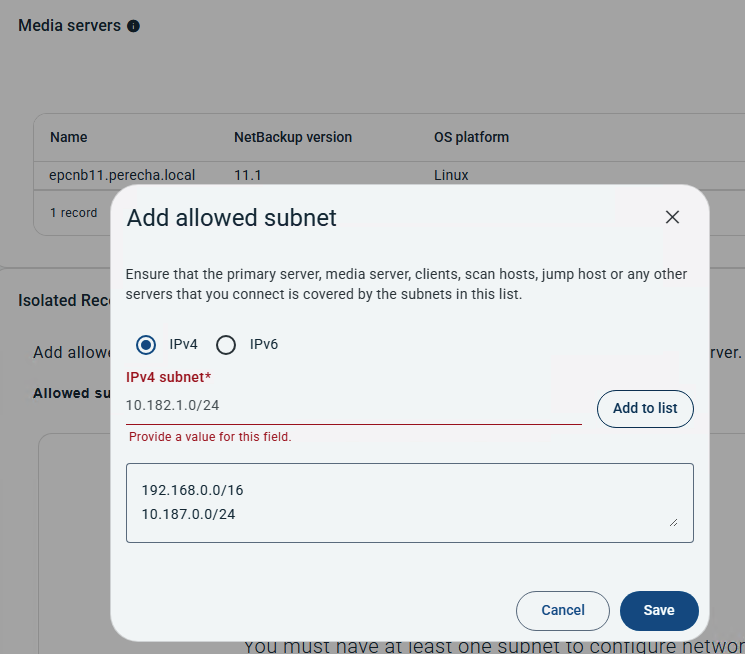Sort by NetBackup version column header
This screenshot has height=654, width=745.
292,137
